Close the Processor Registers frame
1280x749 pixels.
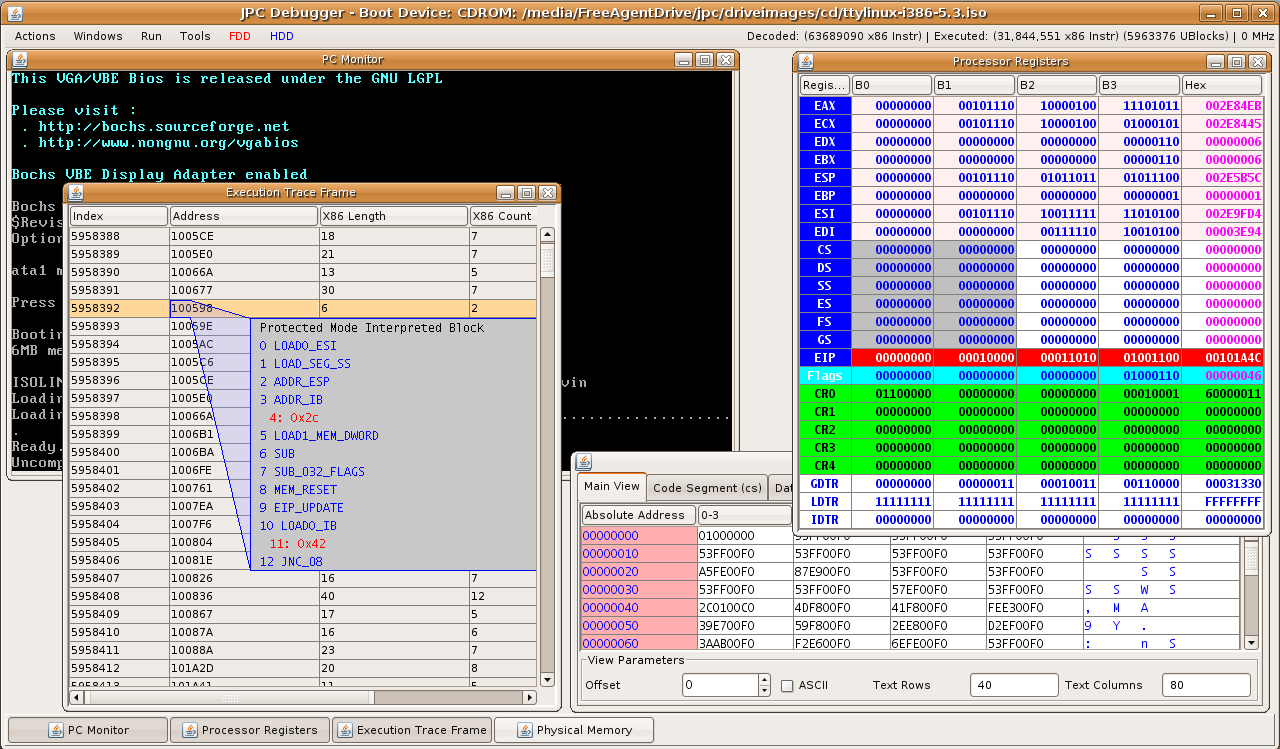[x=1258, y=62]
